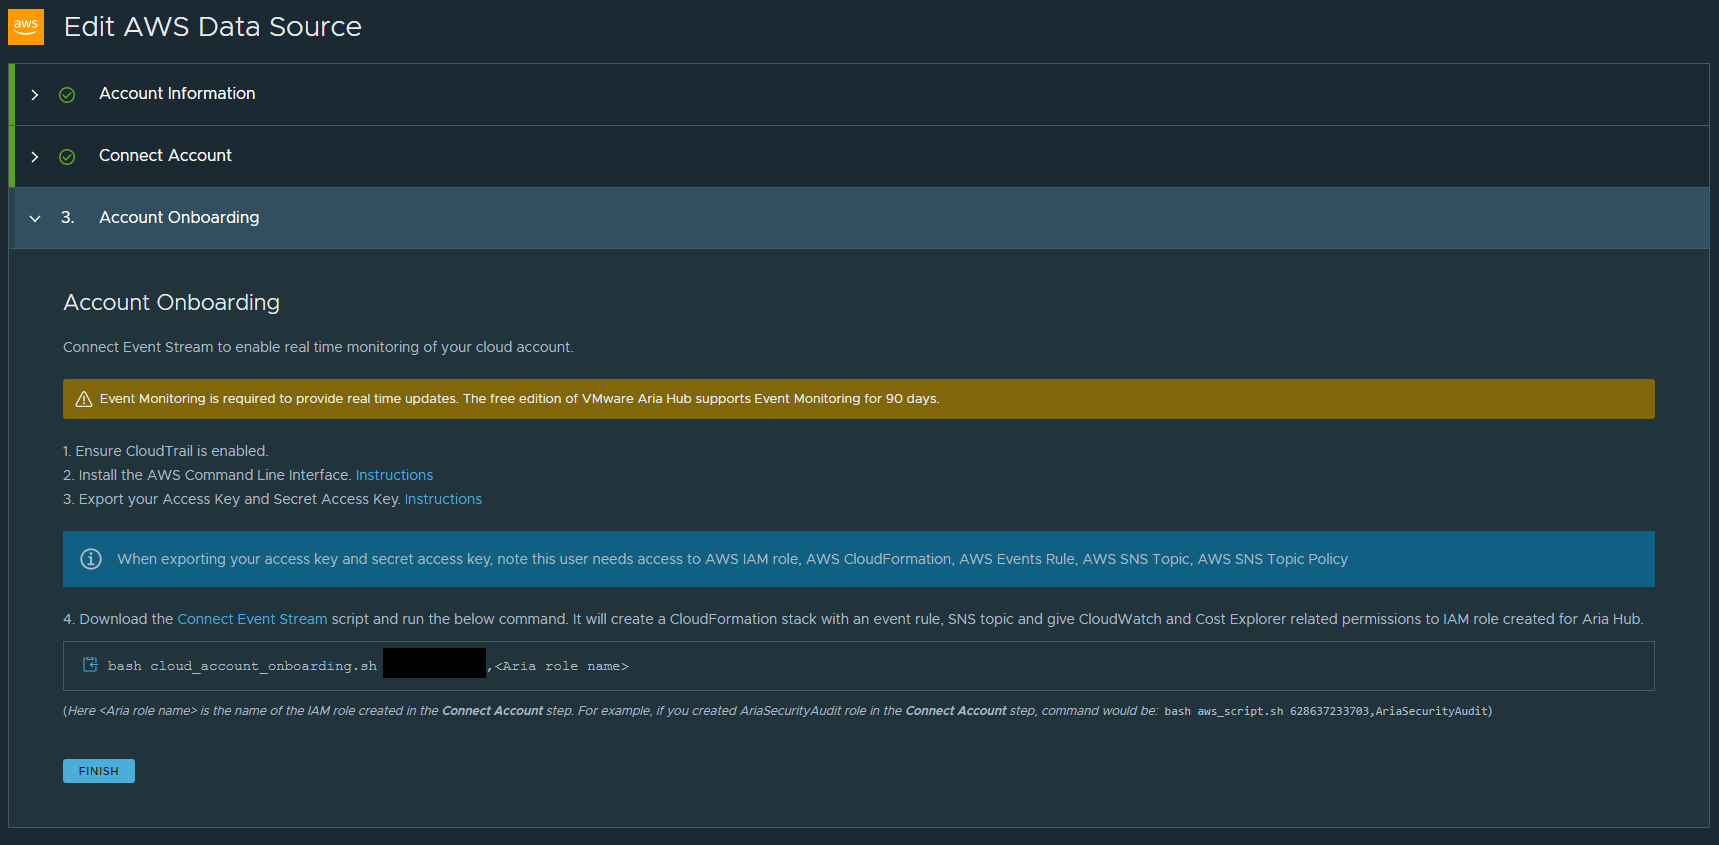Image resolution: width=1719 pixels, height=845 pixels.
Task: Expand the Connect Account section chevron
Action: click(x=35, y=157)
